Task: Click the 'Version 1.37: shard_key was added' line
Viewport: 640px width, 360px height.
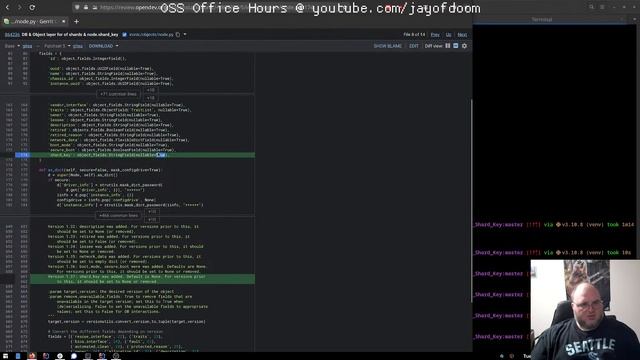Action: (143, 277)
